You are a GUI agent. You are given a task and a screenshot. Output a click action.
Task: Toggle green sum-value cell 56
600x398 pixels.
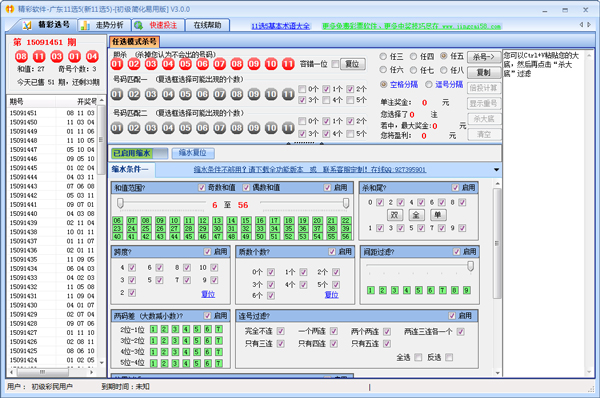pyautogui.click(x=346, y=237)
